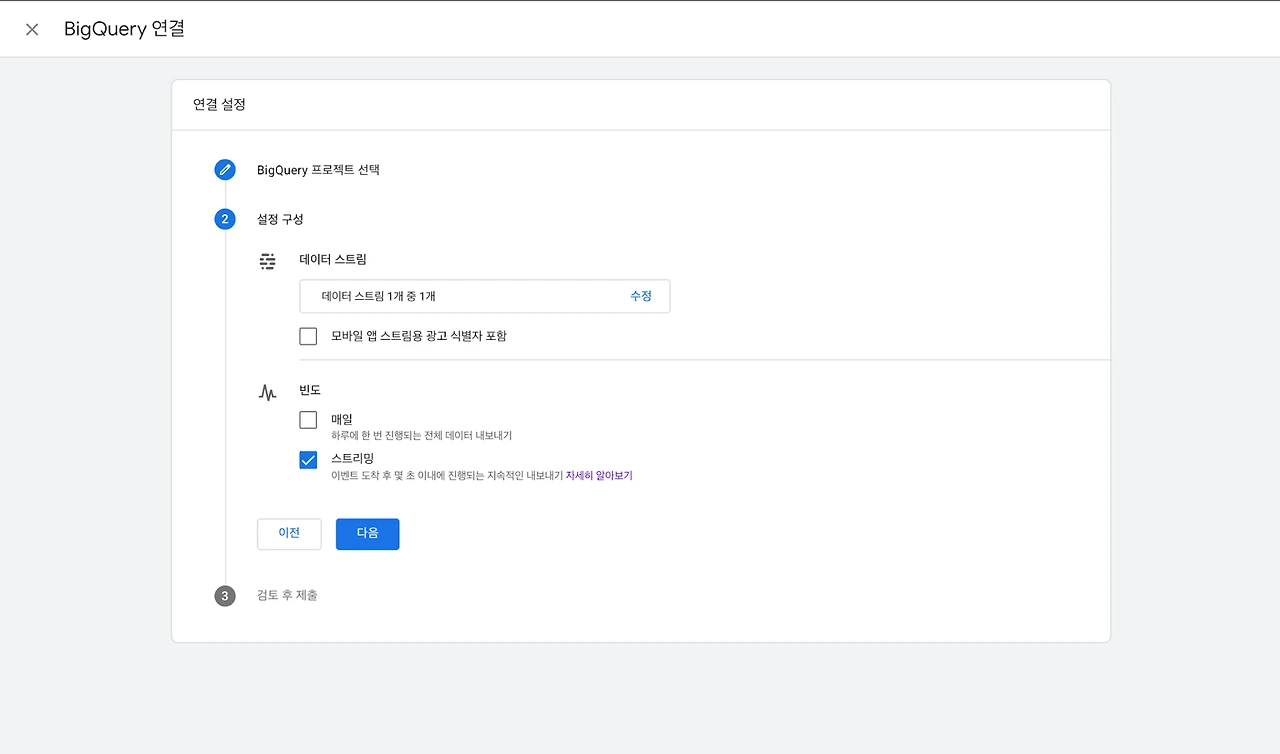The image size is (1280, 754).
Task: Expand the 검토 후 제출 step
Action: click(287, 596)
